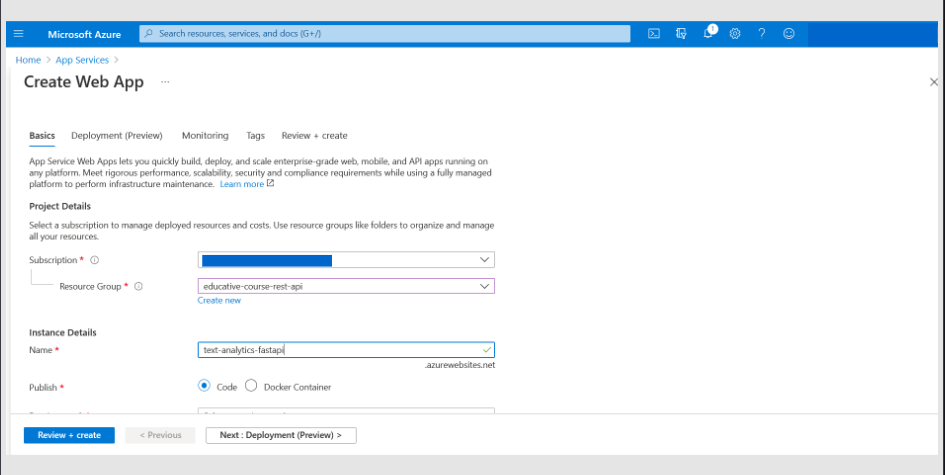
Task: Open the ellipsis menu beside Create Web App
Action: click(x=165, y=82)
